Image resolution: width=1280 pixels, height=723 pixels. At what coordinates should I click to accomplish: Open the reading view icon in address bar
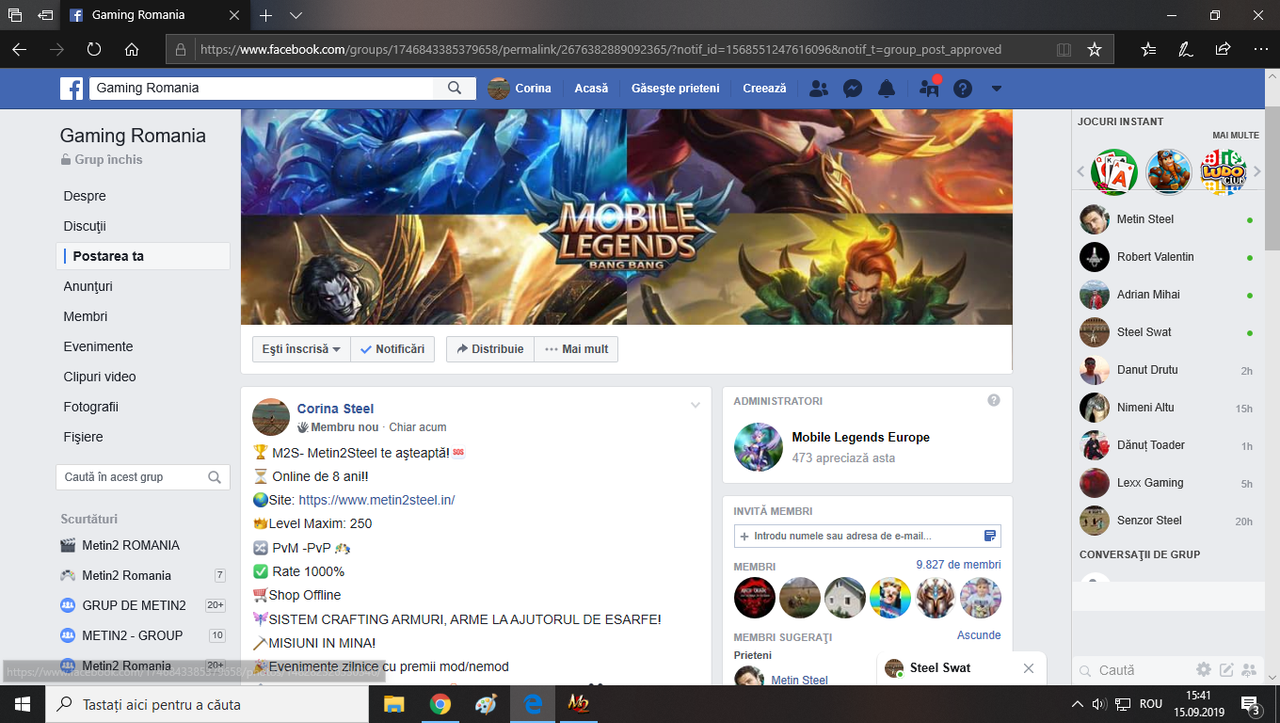1064,49
